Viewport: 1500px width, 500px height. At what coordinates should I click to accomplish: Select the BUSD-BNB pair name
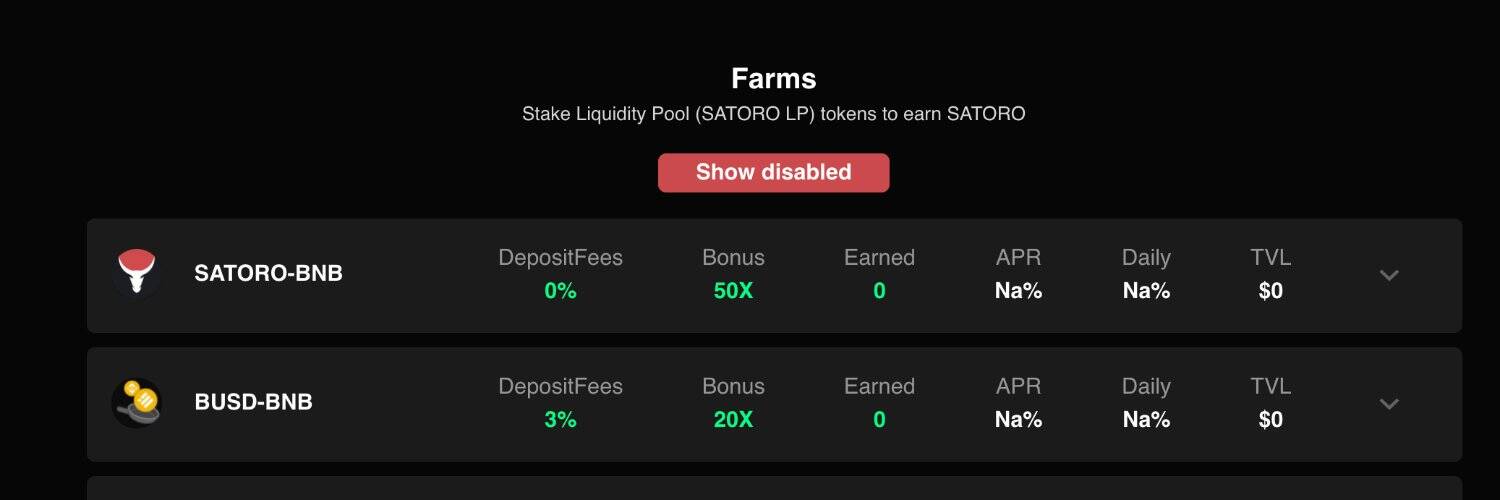[253, 402]
